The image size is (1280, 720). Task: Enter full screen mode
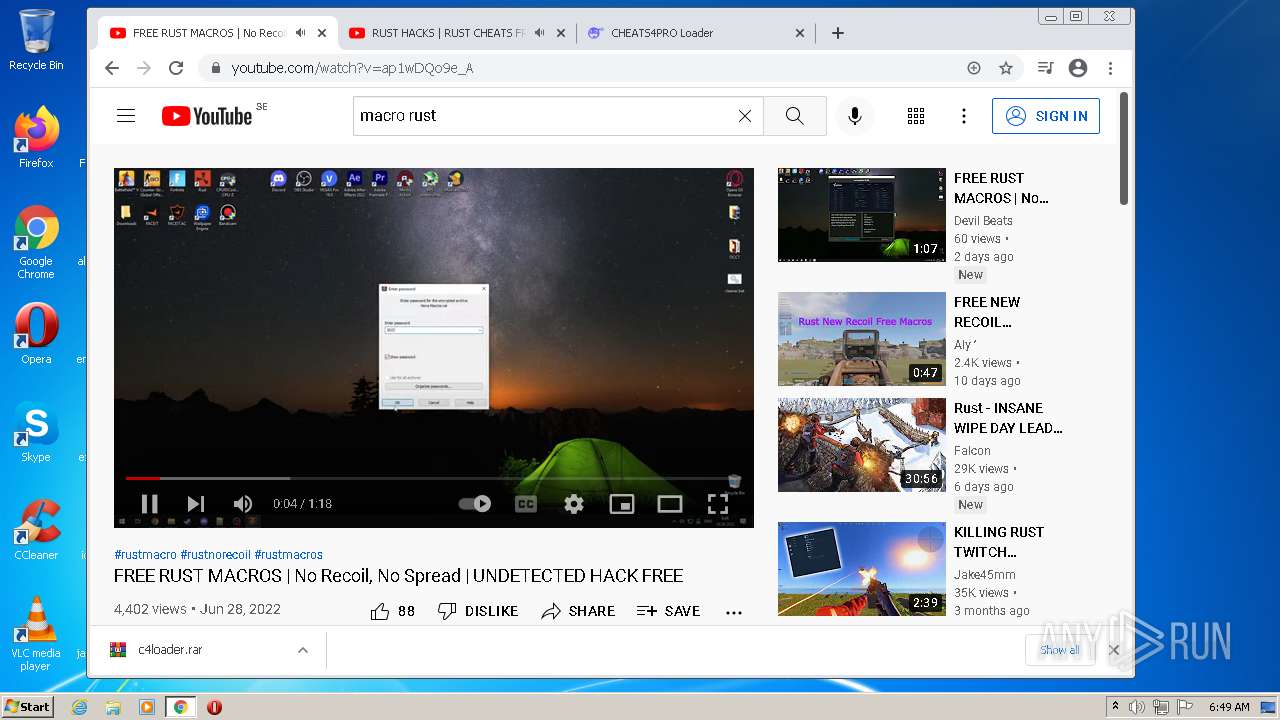(718, 504)
